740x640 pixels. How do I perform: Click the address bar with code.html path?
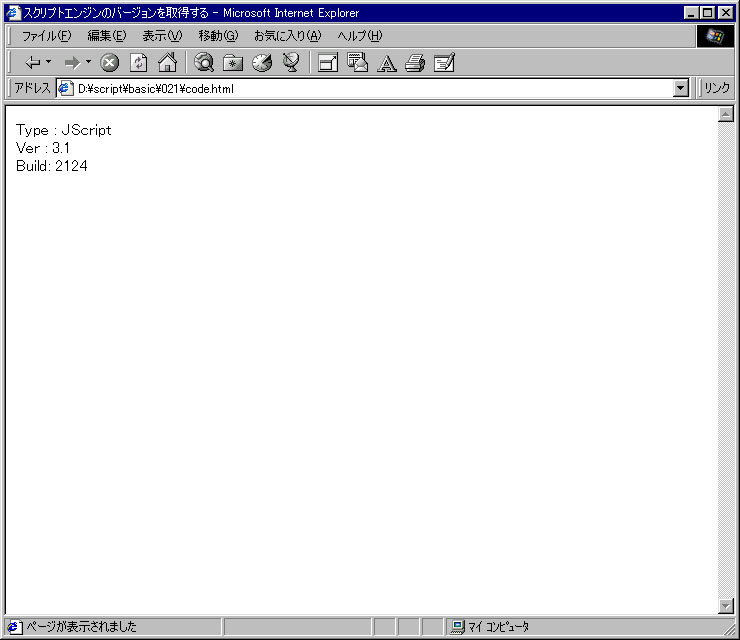[373, 88]
